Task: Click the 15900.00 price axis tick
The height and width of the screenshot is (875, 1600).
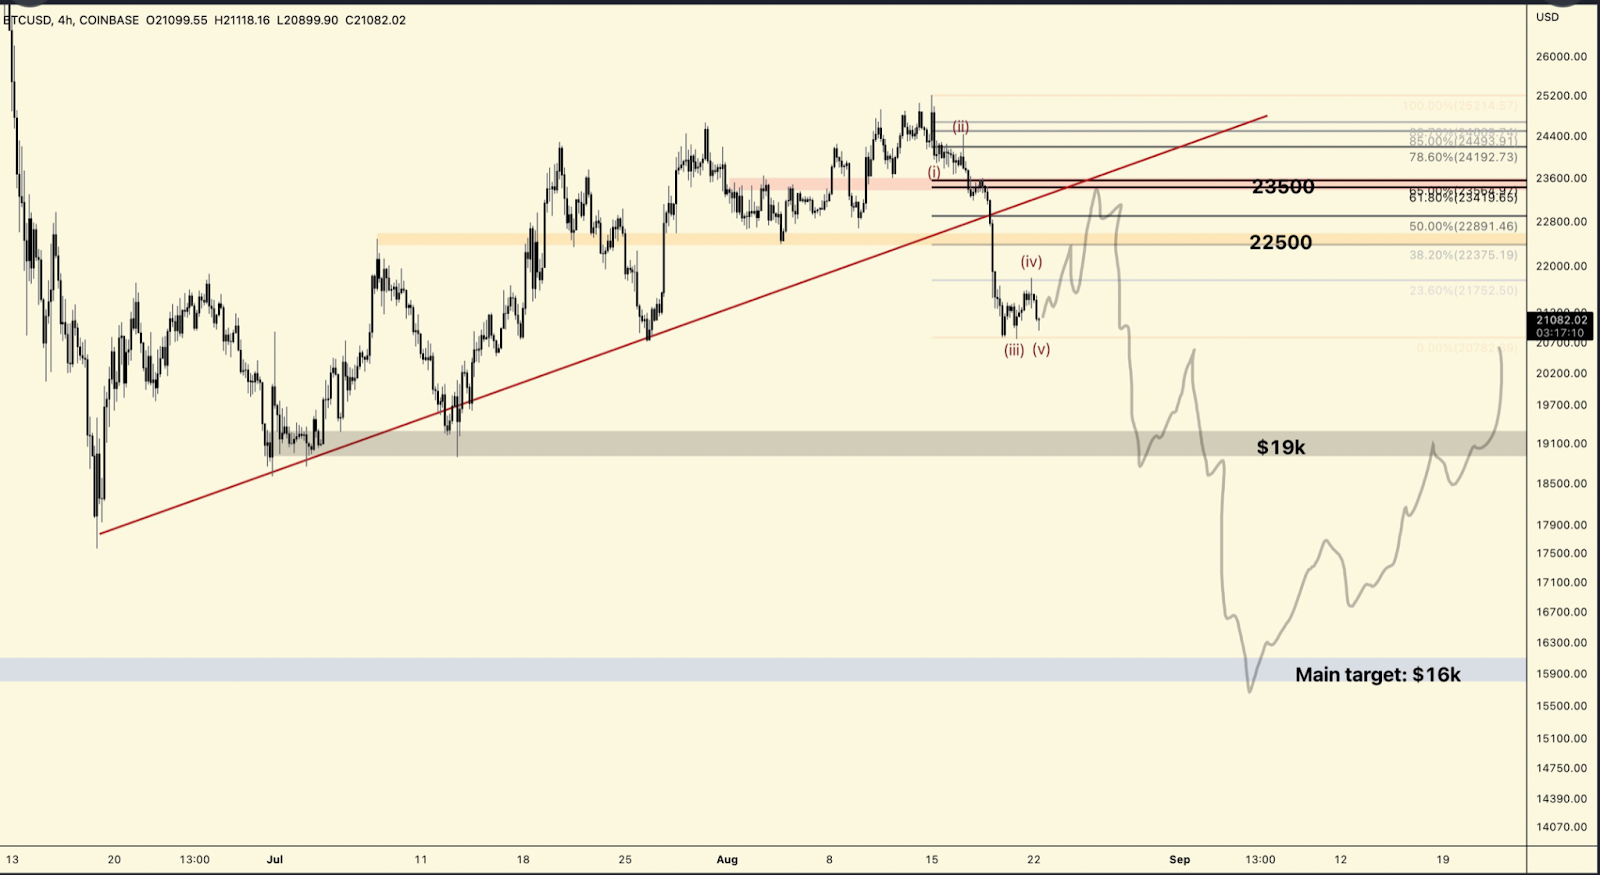Action: pyautogui.click(x=1561, y=674)
